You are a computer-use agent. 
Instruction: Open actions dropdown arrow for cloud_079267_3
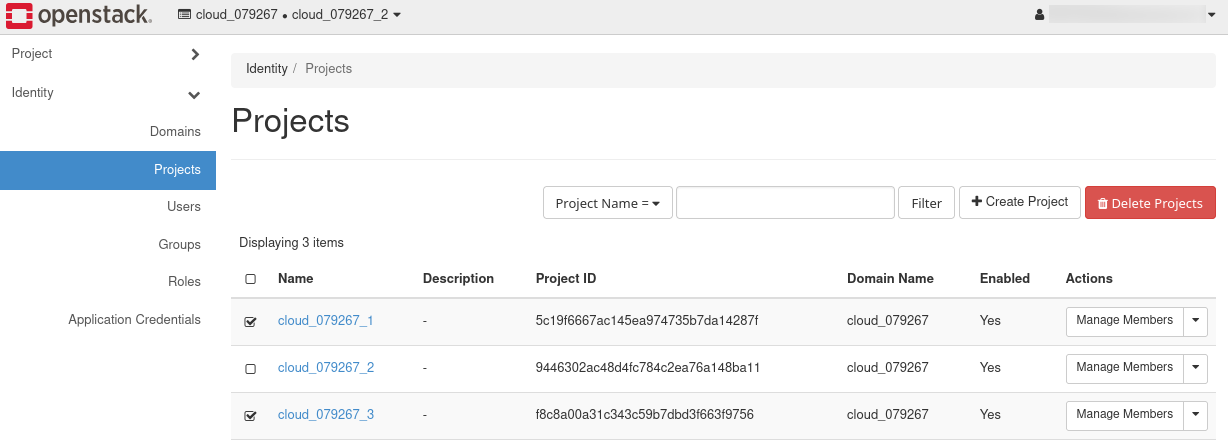click(x=1196, y=415)
